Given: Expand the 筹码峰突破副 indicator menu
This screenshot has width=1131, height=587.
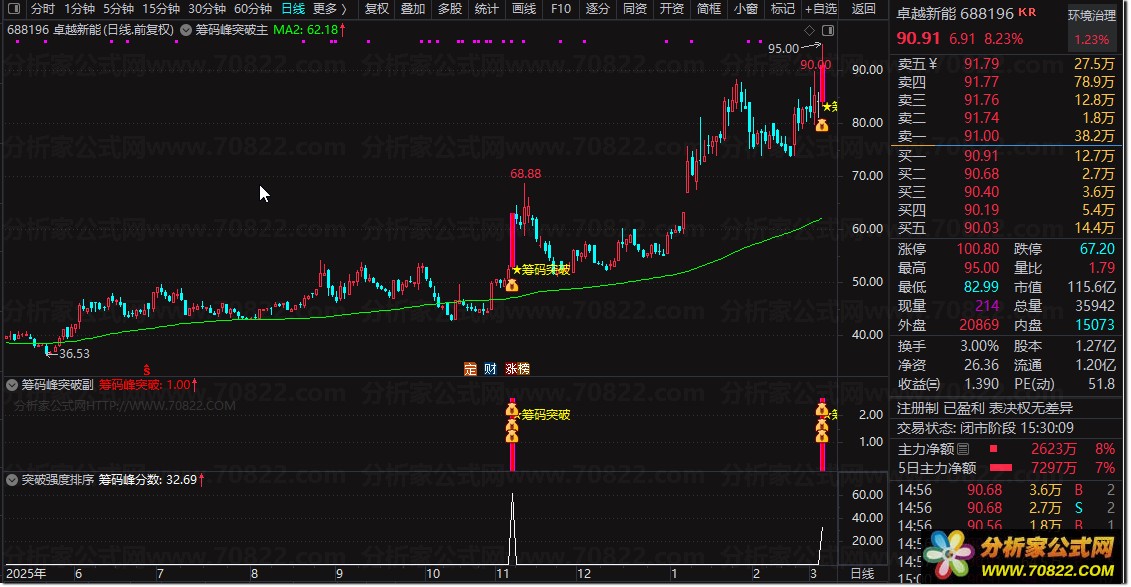Looking at the screenshot, I should 12,385.
